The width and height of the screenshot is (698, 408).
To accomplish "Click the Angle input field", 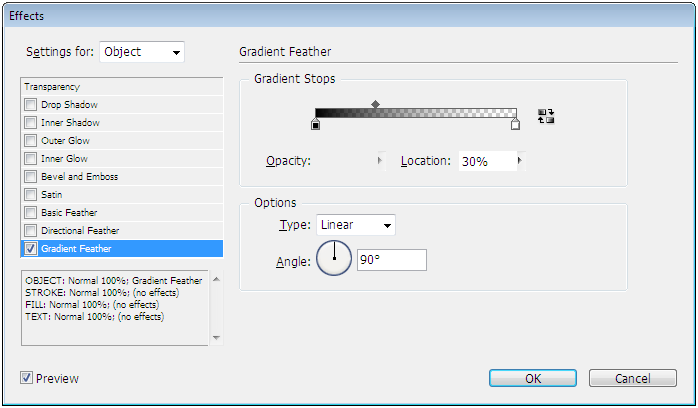I will [x=392, y=260].
